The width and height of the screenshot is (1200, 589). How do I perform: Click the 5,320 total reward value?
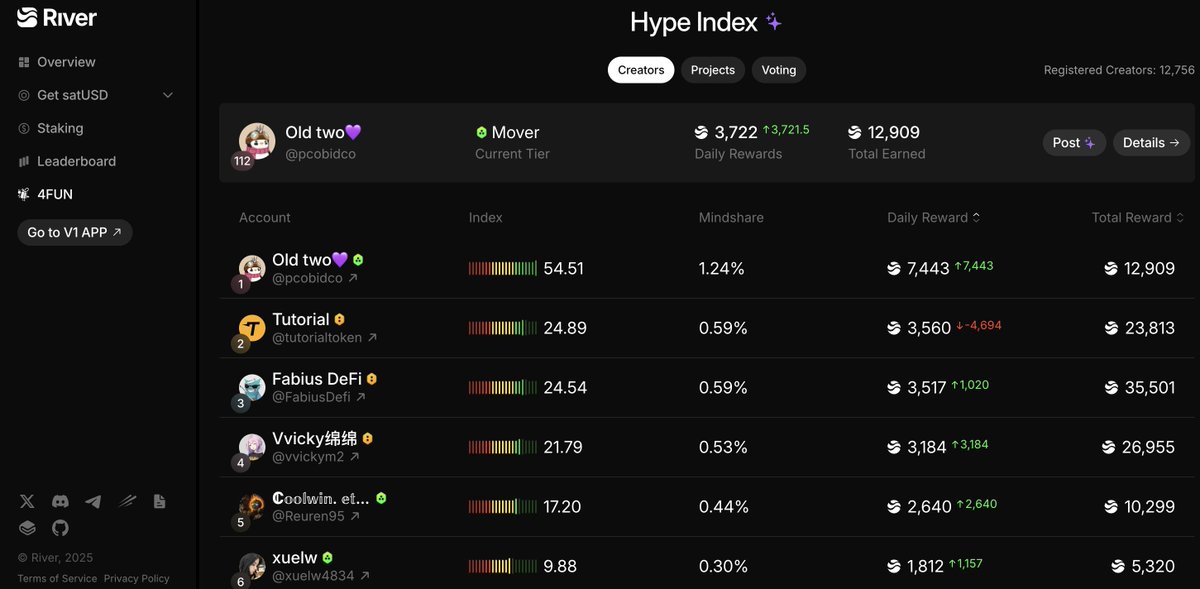pos(1153,567)
